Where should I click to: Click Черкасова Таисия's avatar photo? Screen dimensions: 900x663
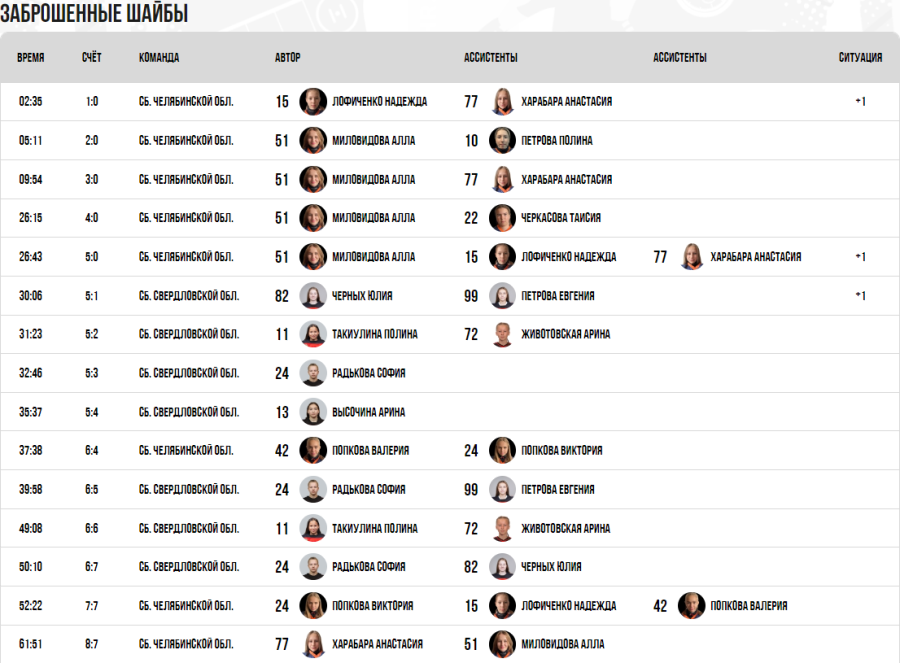click(x=502, y=218)
